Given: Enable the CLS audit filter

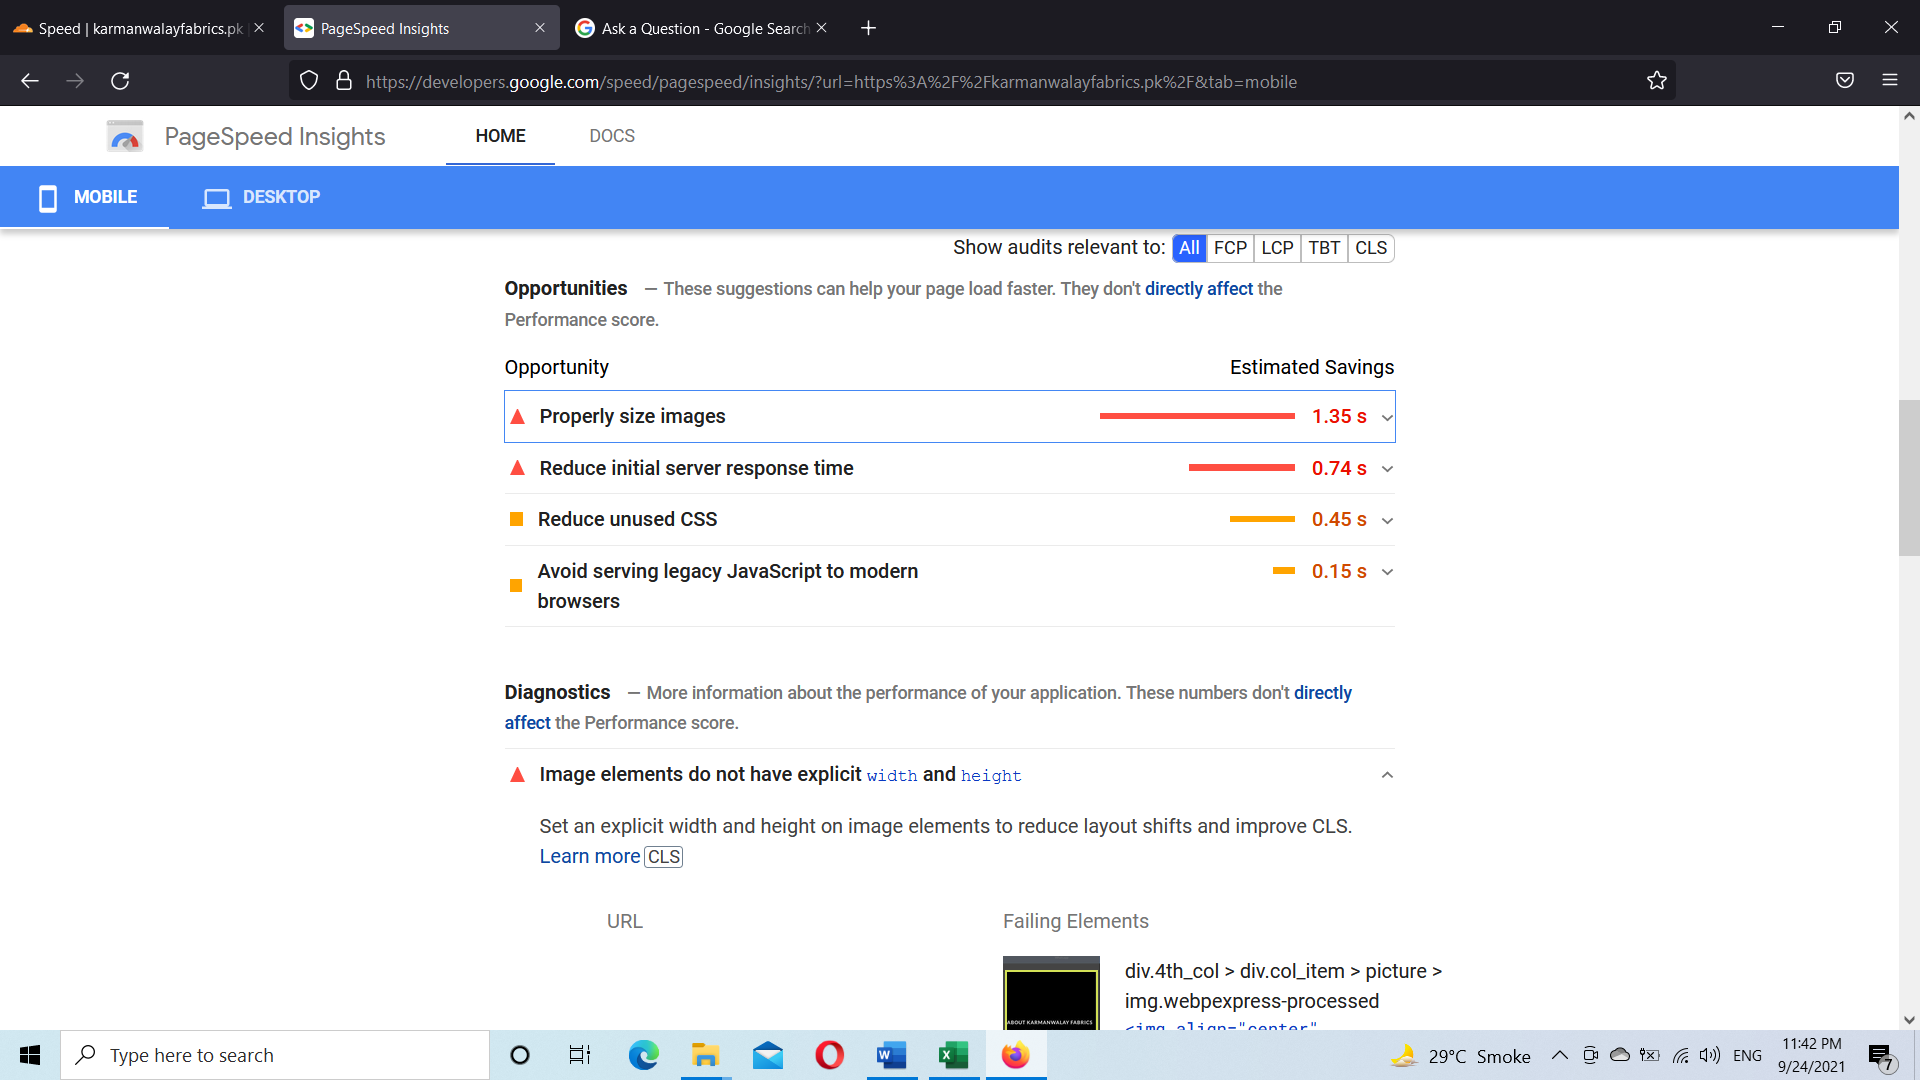Looking at the screenshot, I should tap(1370, 248).
